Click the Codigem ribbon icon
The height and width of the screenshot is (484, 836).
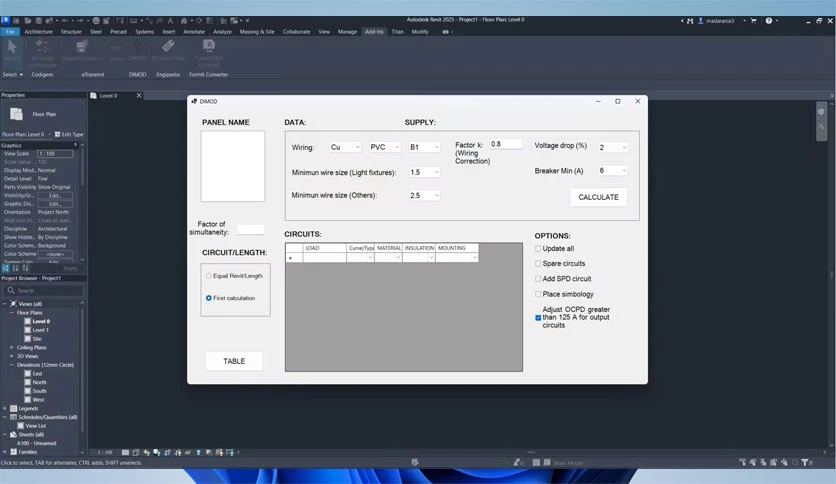pos(43,47)
